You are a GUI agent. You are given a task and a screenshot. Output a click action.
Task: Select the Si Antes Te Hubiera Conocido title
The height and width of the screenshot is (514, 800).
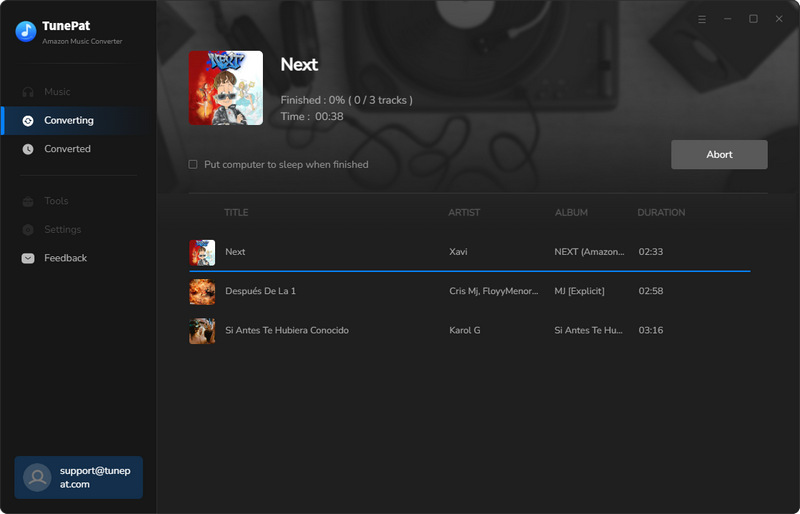tap(287, 330)
